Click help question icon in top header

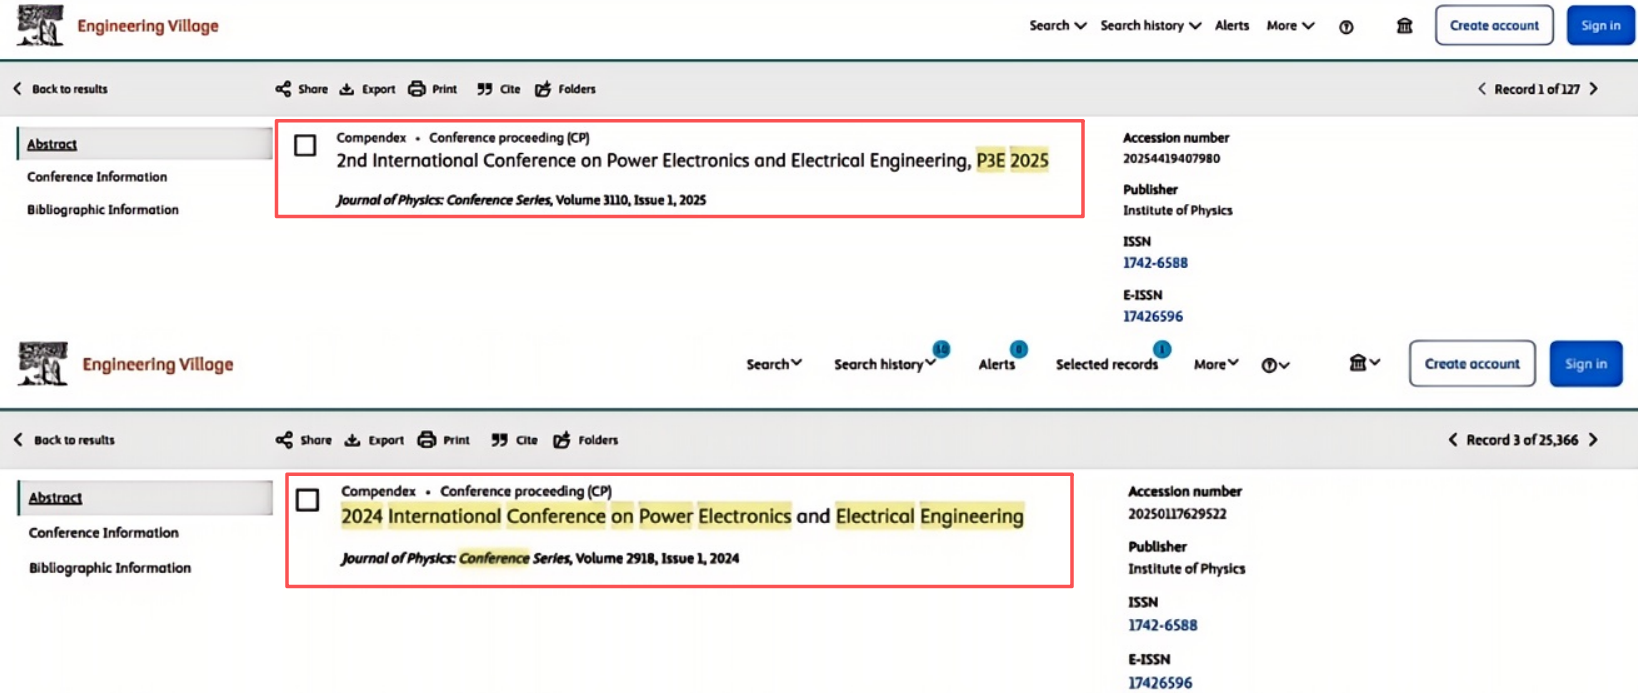point(1346,27)
